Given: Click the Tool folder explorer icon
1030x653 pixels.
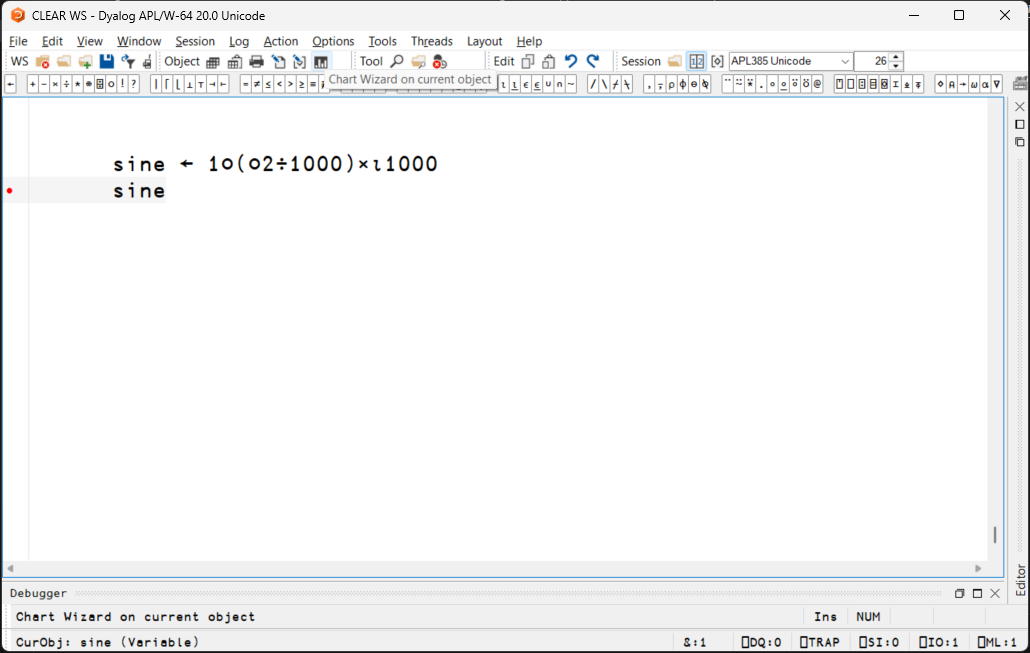Looking at the screenshot, I should (418, 62).
